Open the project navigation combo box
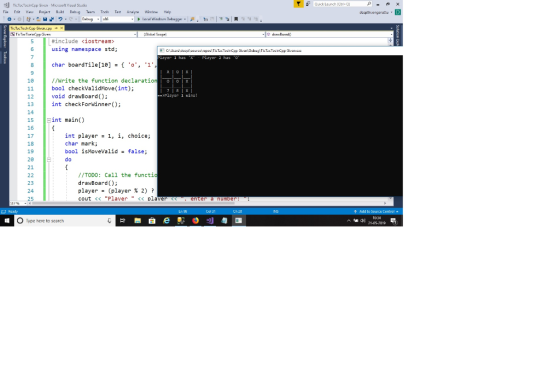 [73, 34]
